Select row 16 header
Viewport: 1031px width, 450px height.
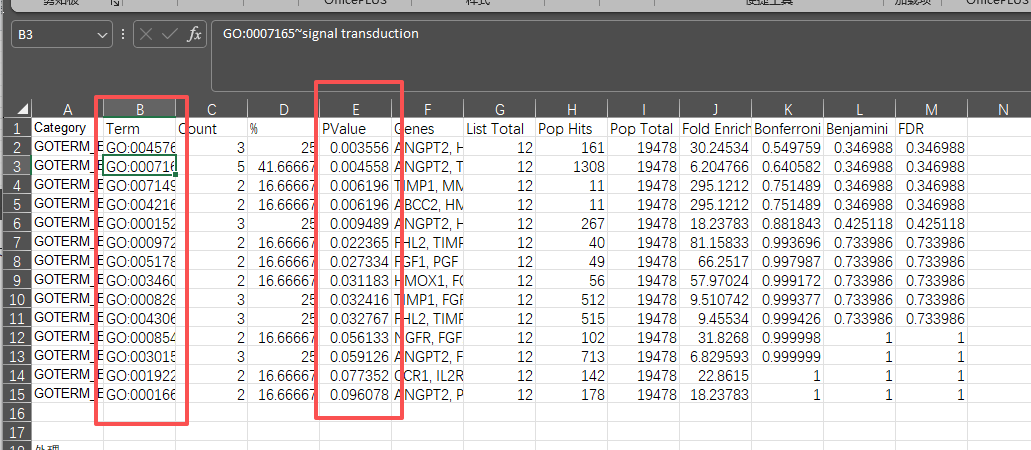pyautogui.click(x=16, y=413)
